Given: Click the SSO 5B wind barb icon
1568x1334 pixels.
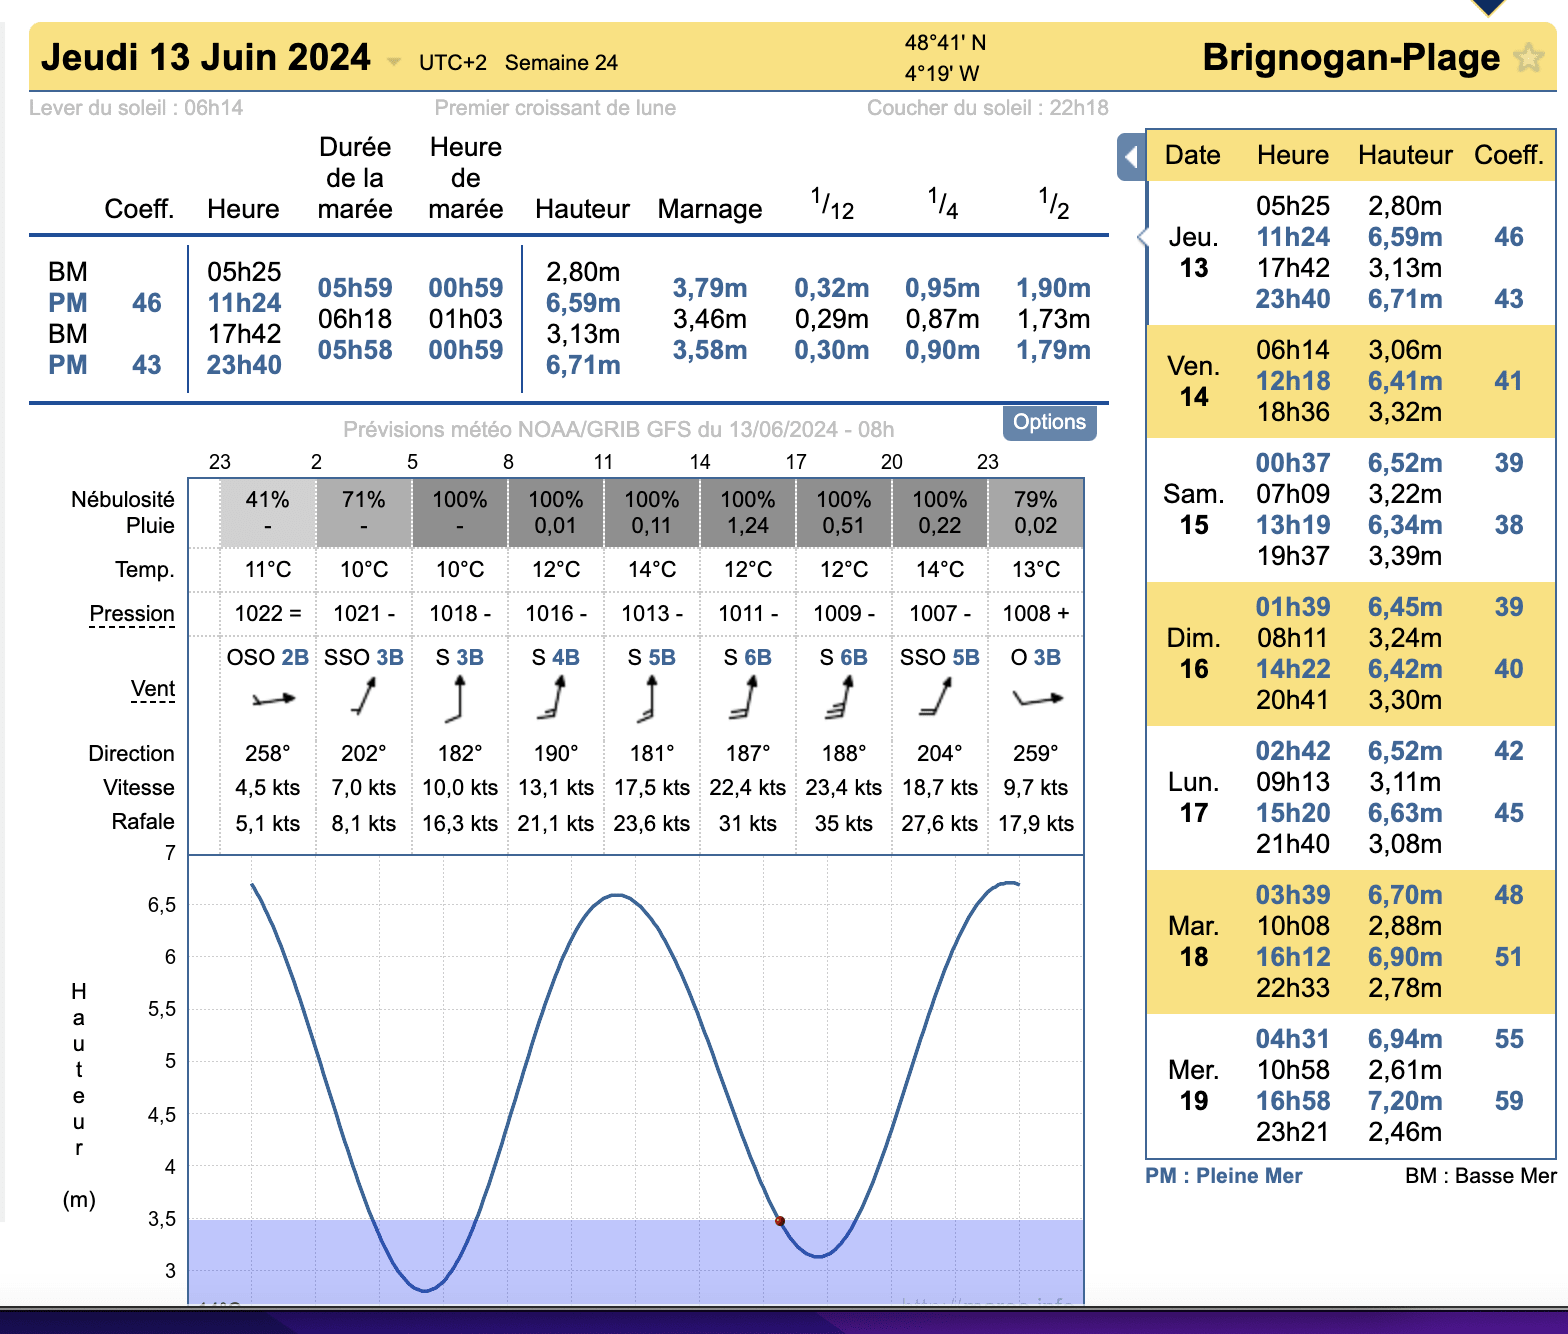Looking at the screenshot, I should pyautogui.click(x=937, y=697).
